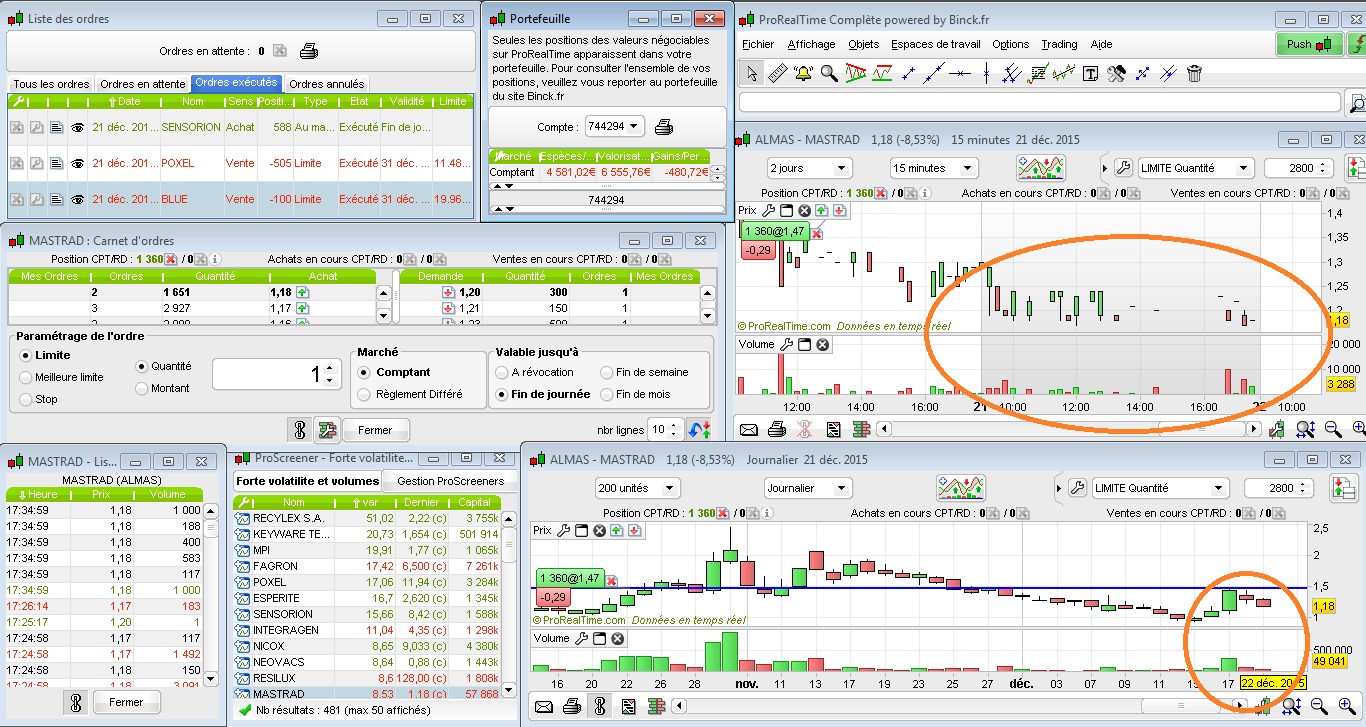Pick the red-green triangle pattern tool
Viewport: 1366px width, 727px height.
click(x=855, y=73)
